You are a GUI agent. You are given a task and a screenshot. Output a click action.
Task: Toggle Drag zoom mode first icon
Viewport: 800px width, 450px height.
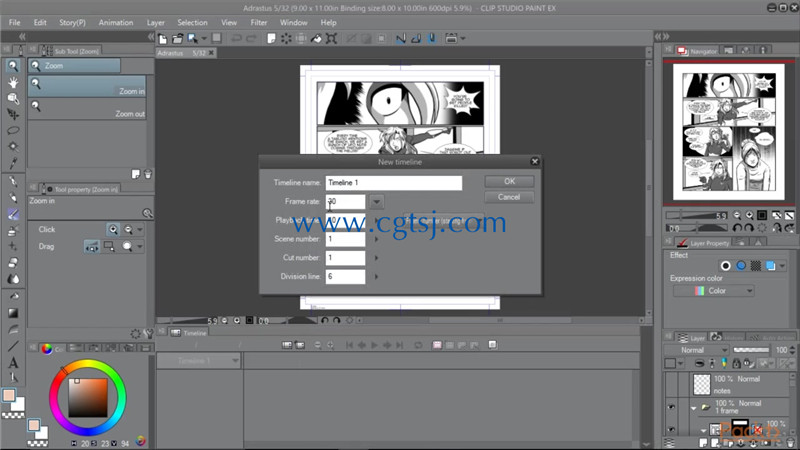click(x=92, y=247)
